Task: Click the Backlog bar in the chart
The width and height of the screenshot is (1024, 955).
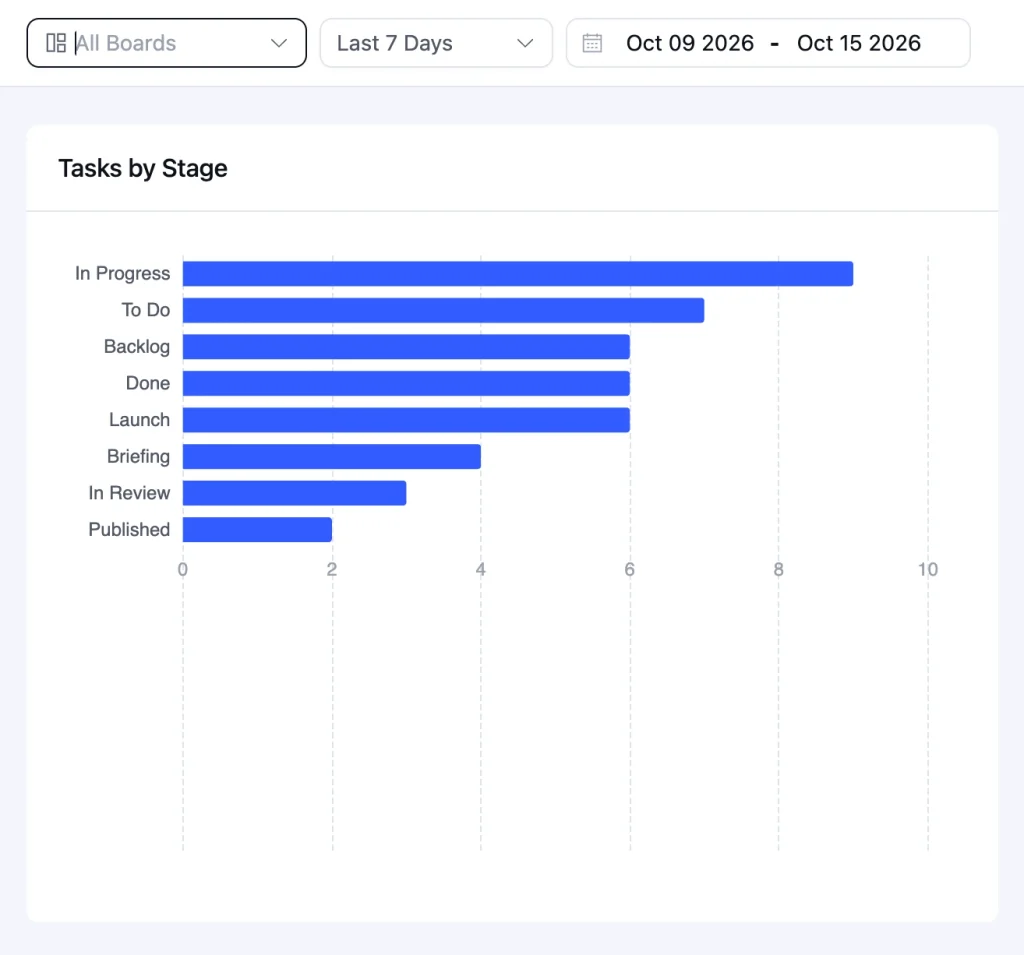Action: pyautogui.click(x=406, y=347)
